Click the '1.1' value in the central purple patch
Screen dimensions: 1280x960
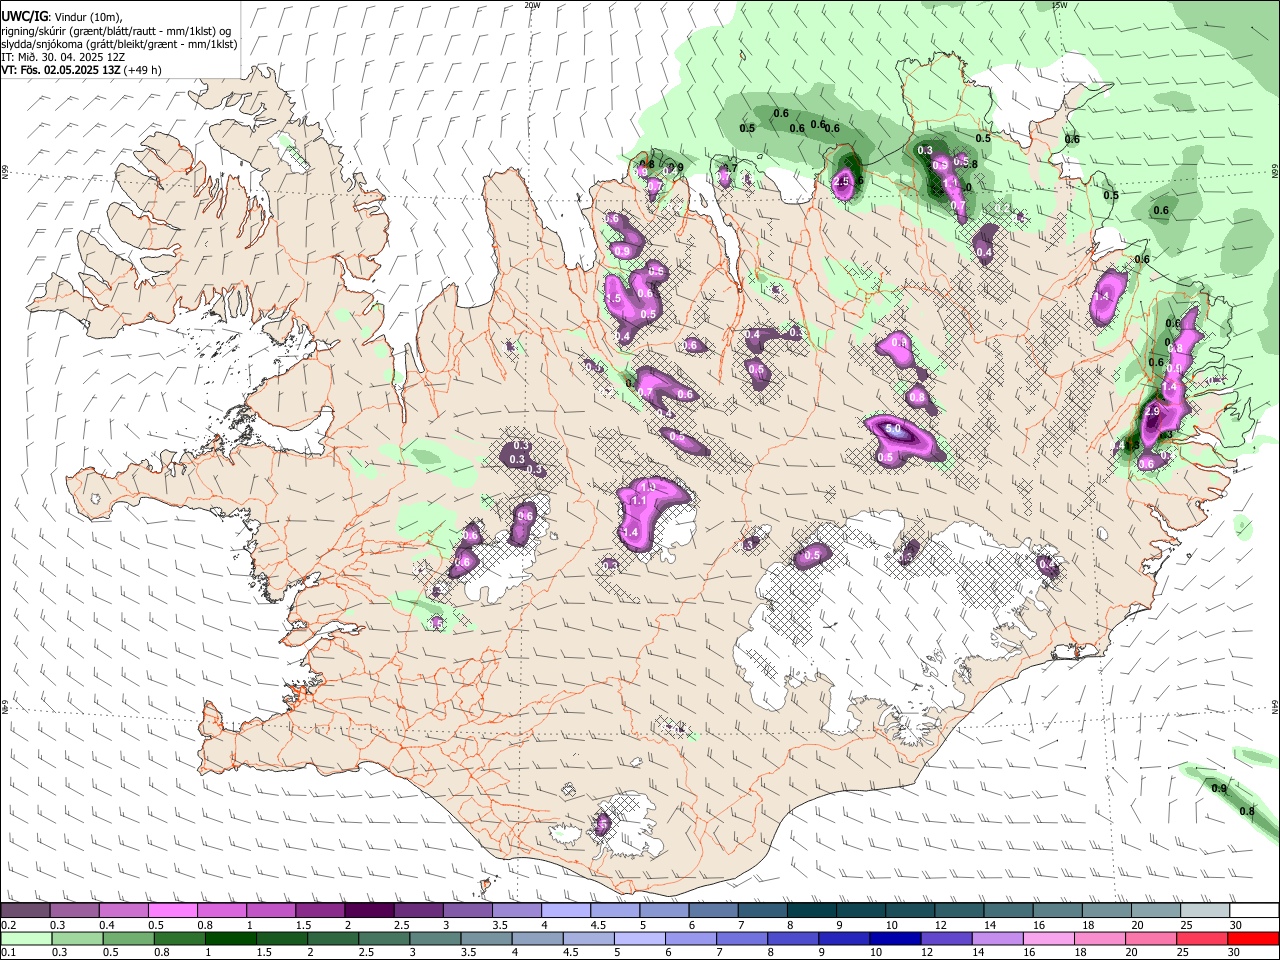[x=638, y=500]
